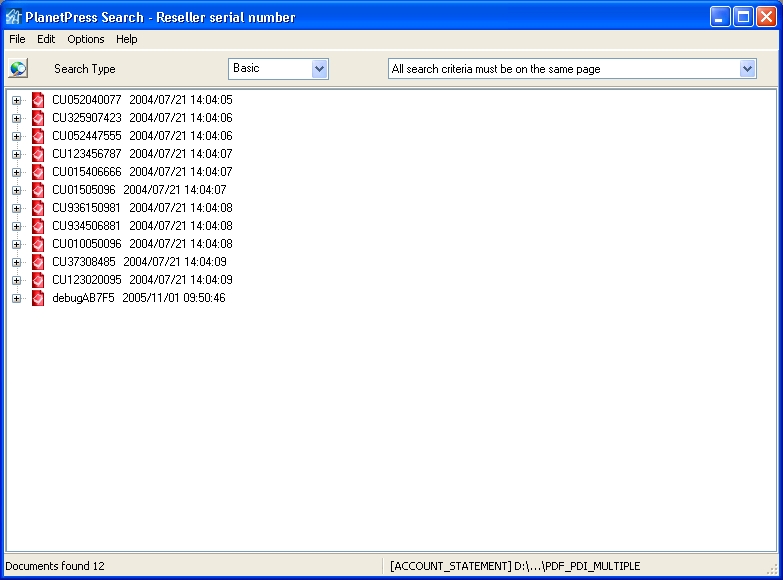783x580 pixels.
Task: Select the row CU010050096 2004/07/21 14:04:08
Action: coord(142,244)
